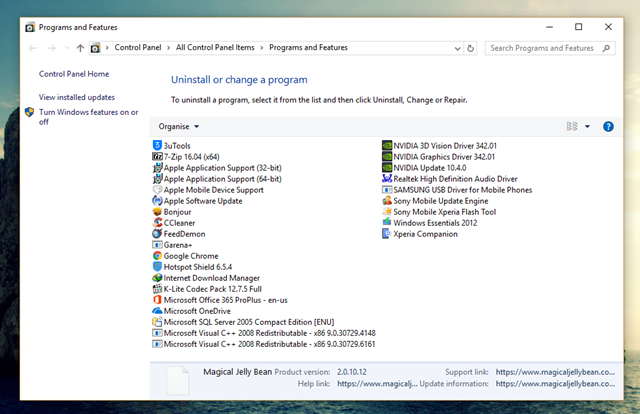This screenshot has height=414, width=640.
Task: Click Sony Mobile Xperia Flash Tool icon
Action: [x=387, y=211]
